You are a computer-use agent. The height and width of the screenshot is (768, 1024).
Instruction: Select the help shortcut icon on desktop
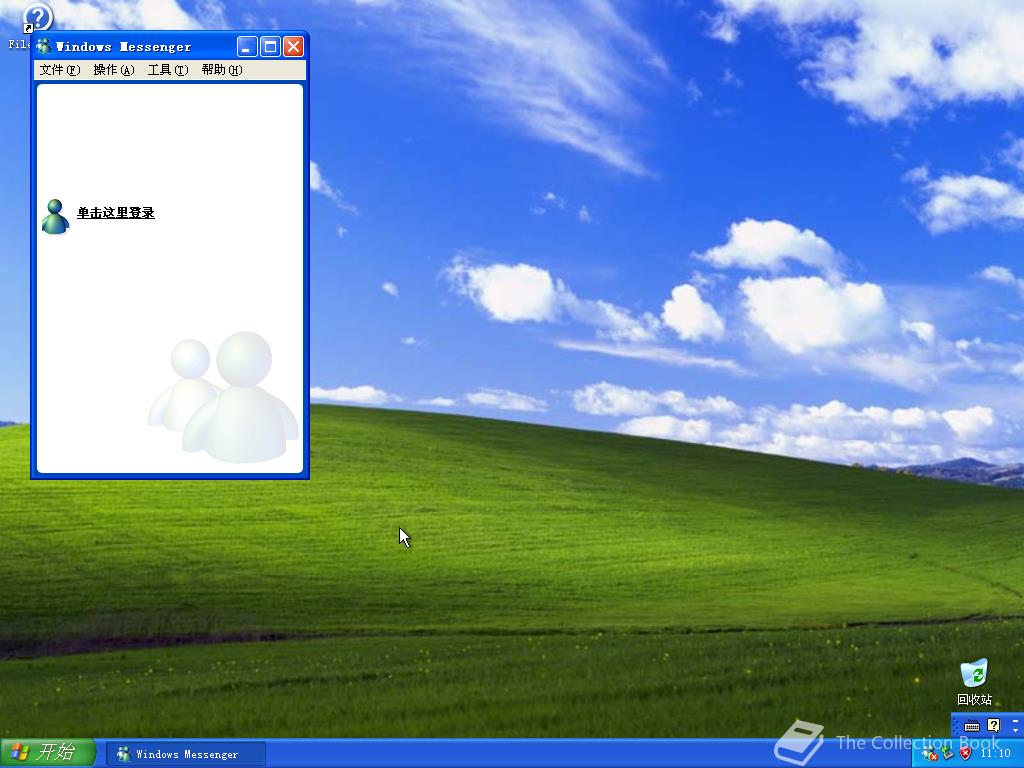[x=36, y=18]
